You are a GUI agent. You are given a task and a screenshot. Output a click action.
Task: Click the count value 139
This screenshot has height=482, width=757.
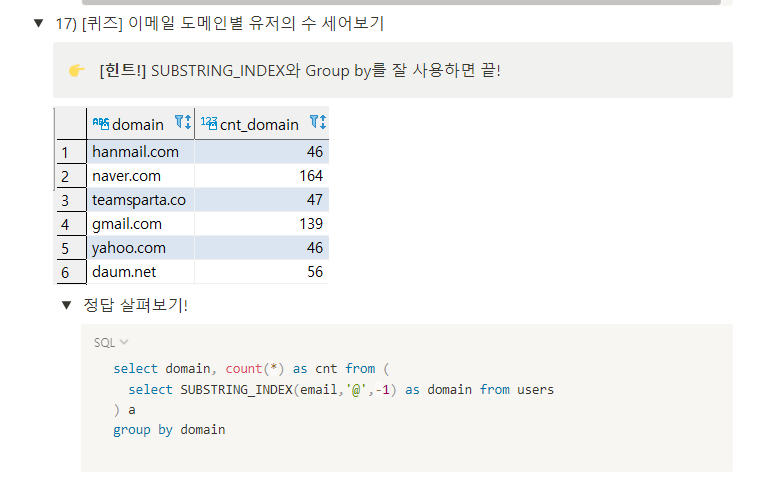(x=311, y=224)
